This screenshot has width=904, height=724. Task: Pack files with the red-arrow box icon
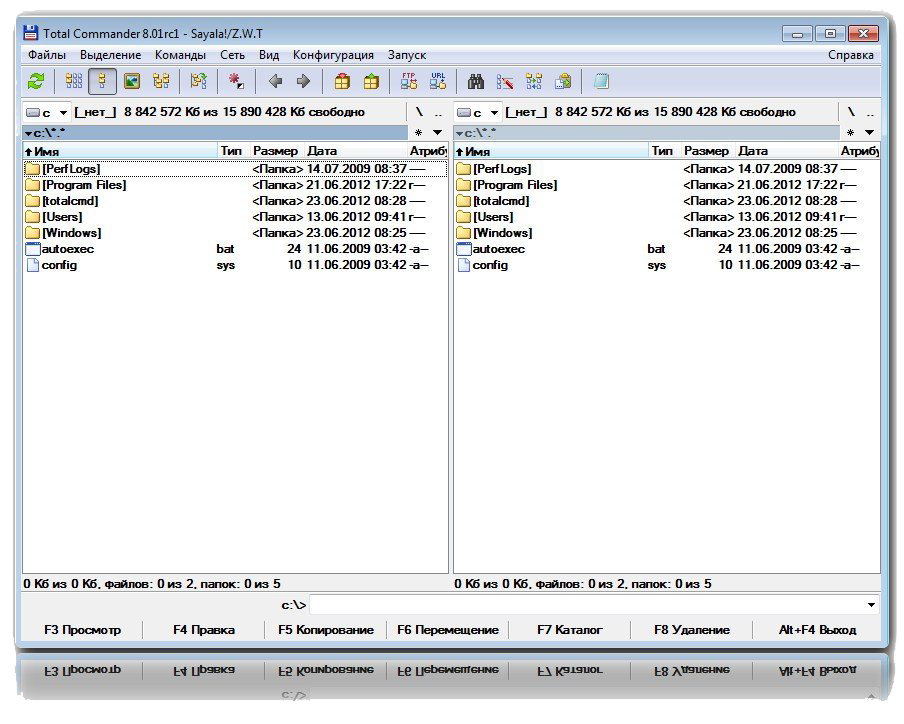[x=342, y=81]
